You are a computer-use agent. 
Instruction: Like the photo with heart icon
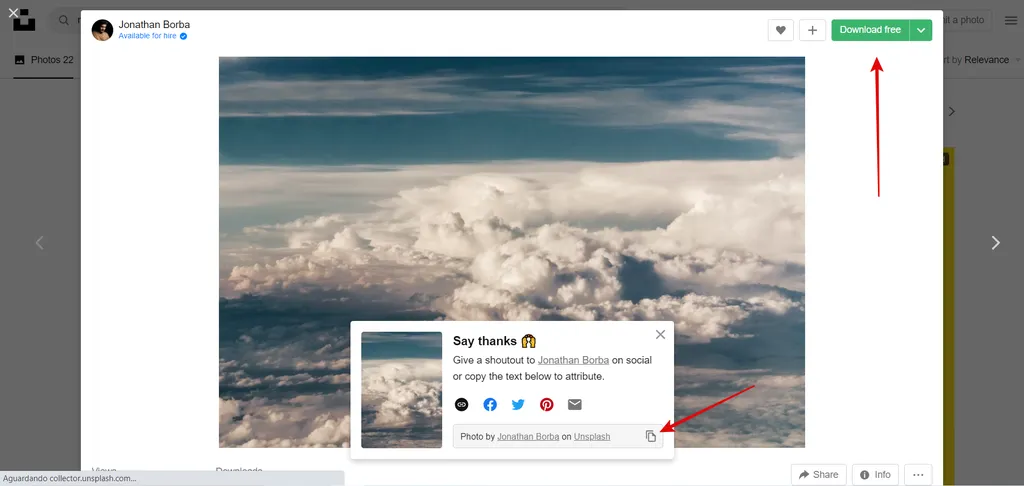780,30
